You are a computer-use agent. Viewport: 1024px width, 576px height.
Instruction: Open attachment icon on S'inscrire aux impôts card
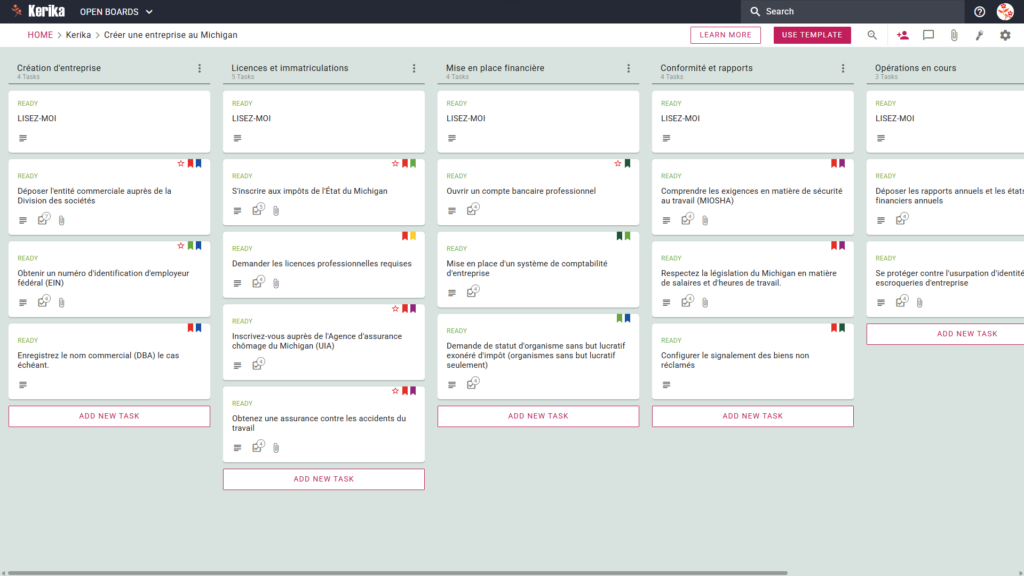click(x=276, y=211)
